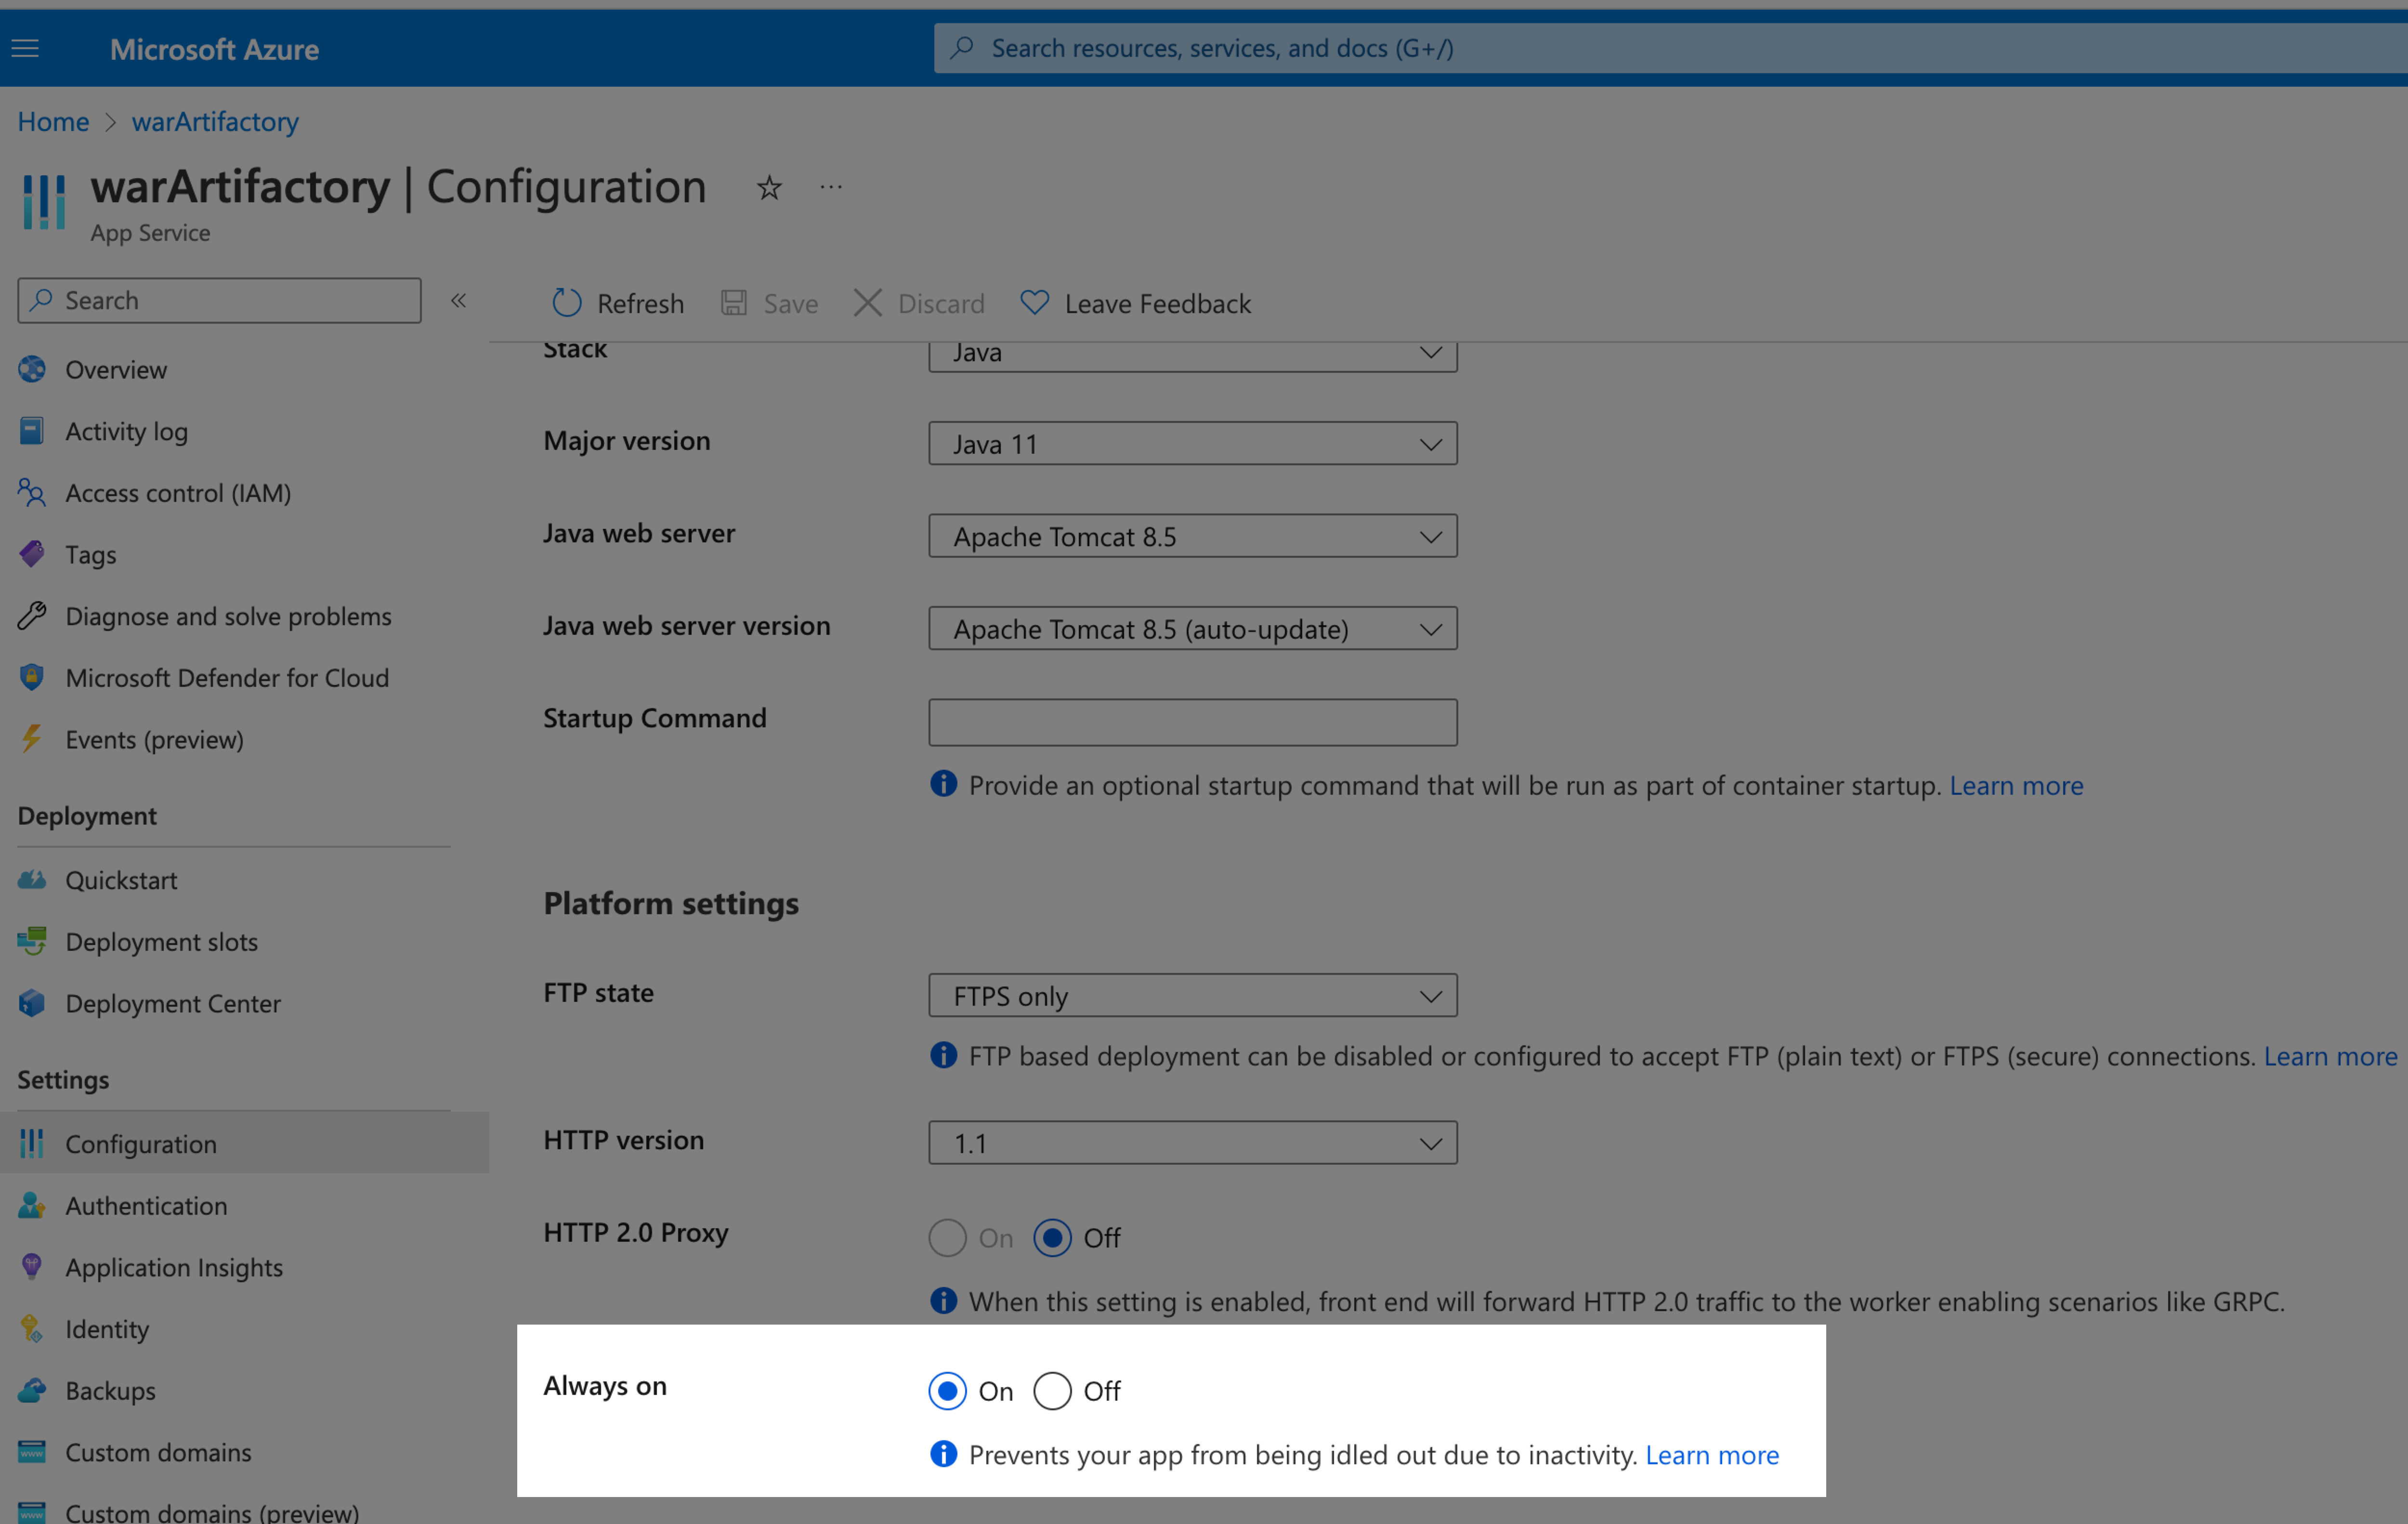This screenshot has height=1524, width=2408.
Task: Open Microsoft Defender for Cloud shield icon
Action: [32, 677]
